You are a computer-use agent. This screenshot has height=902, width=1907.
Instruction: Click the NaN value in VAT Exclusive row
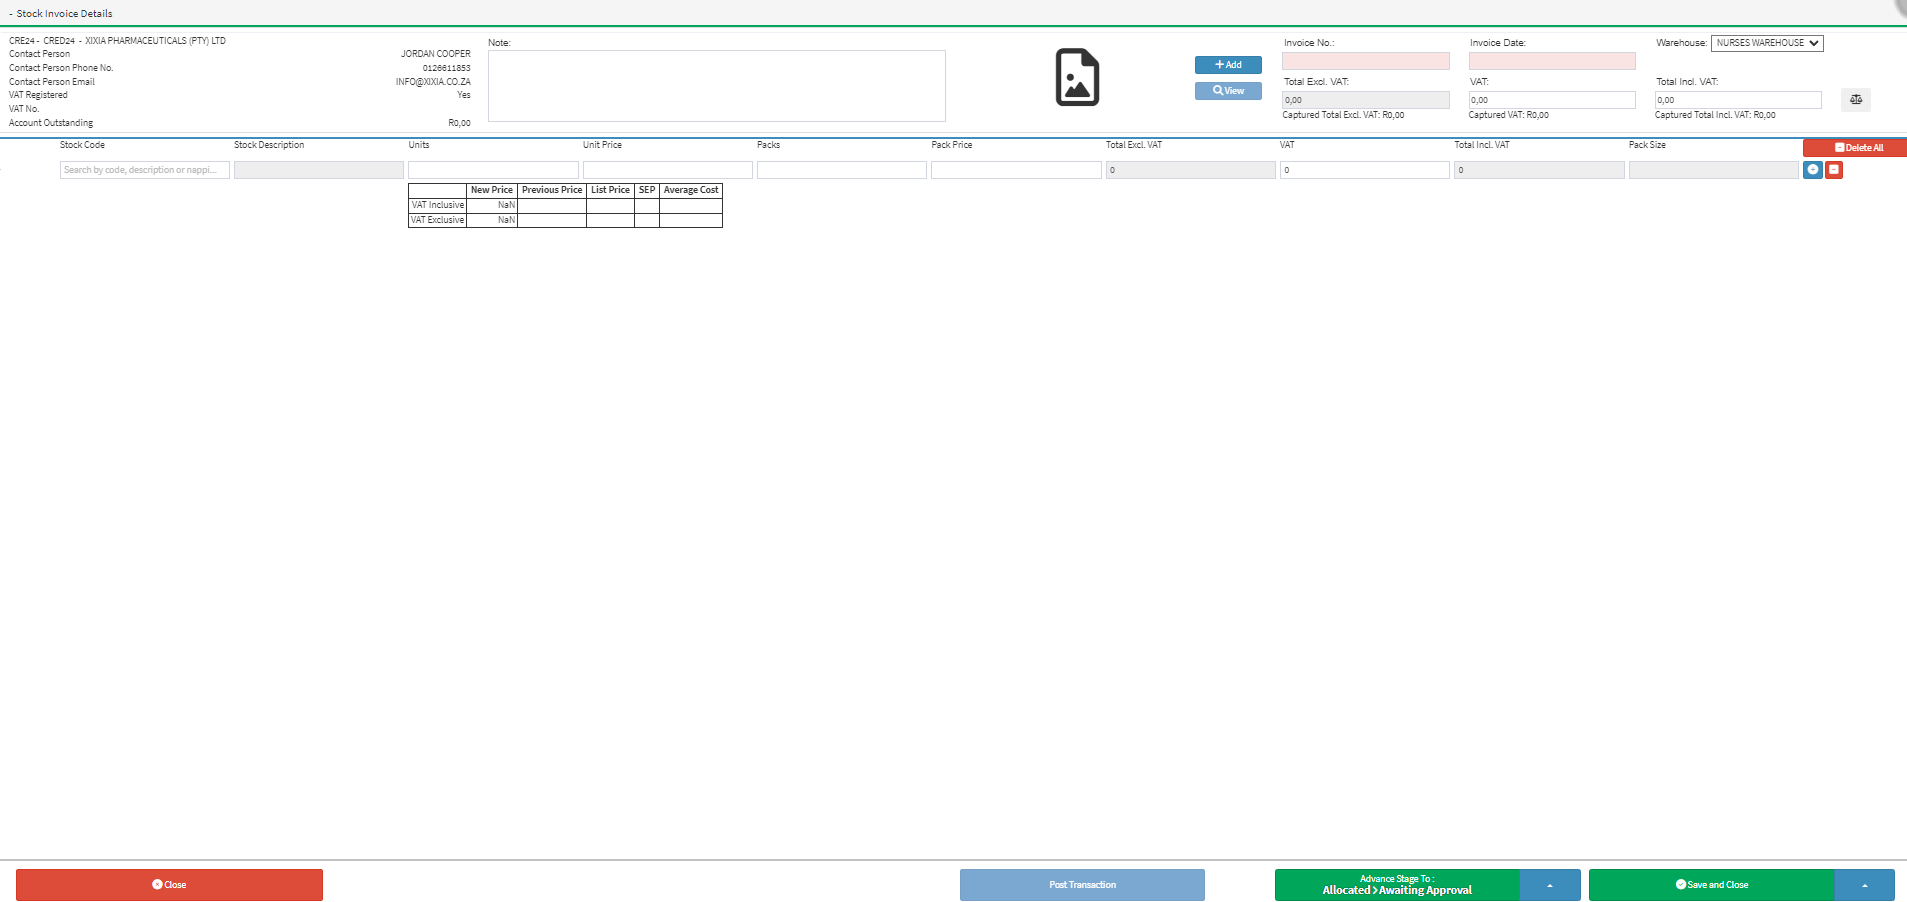click(x=506, y=220)
